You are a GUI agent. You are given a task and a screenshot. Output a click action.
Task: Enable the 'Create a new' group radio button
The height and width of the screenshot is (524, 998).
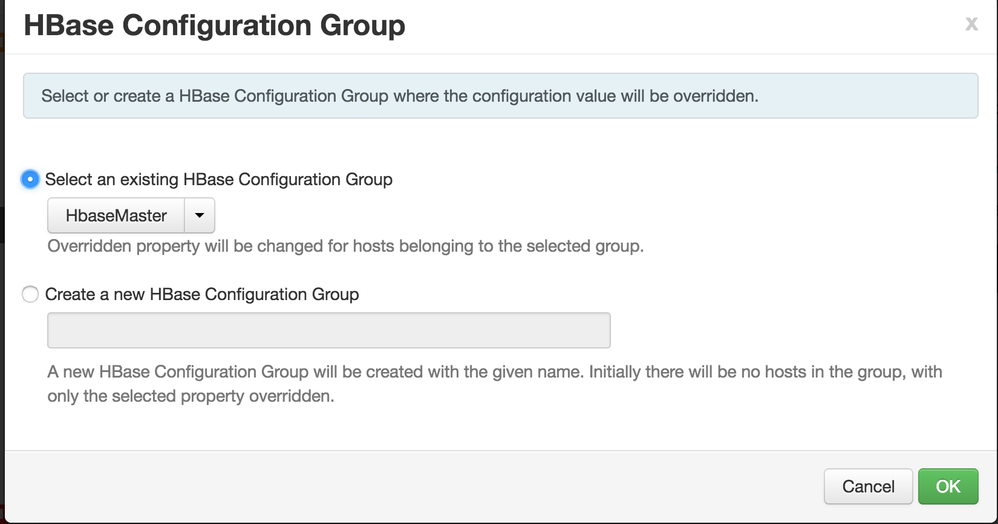(30, 295)
